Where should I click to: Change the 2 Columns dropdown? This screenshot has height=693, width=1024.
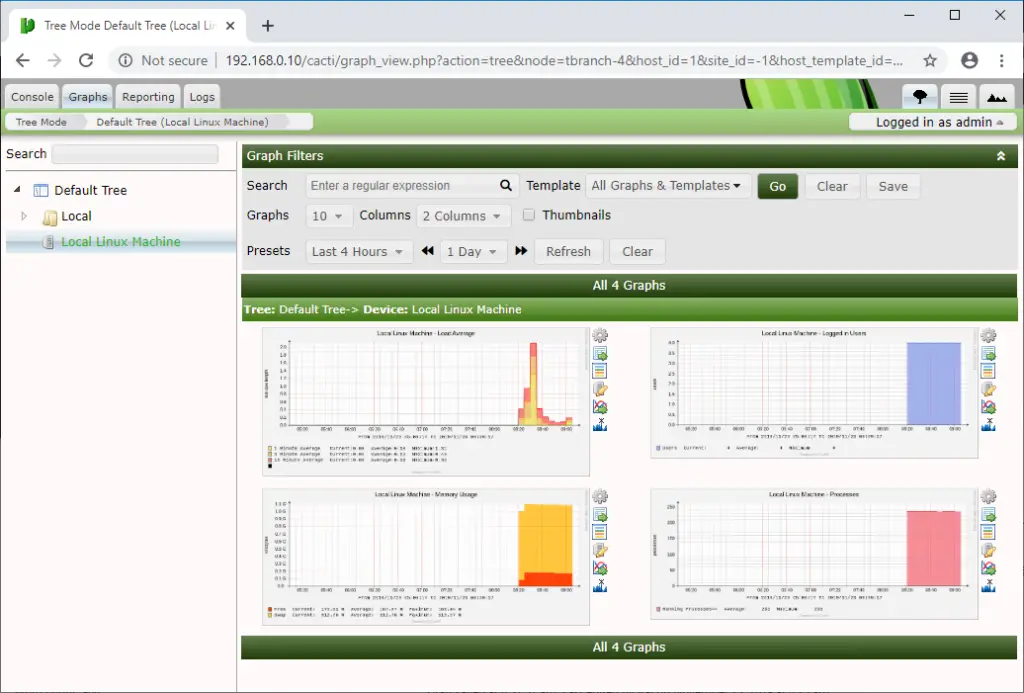[463, 215]
